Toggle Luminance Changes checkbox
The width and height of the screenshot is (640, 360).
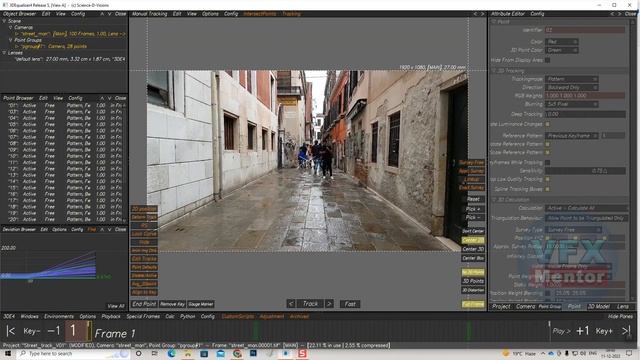[x=547, y=124]
